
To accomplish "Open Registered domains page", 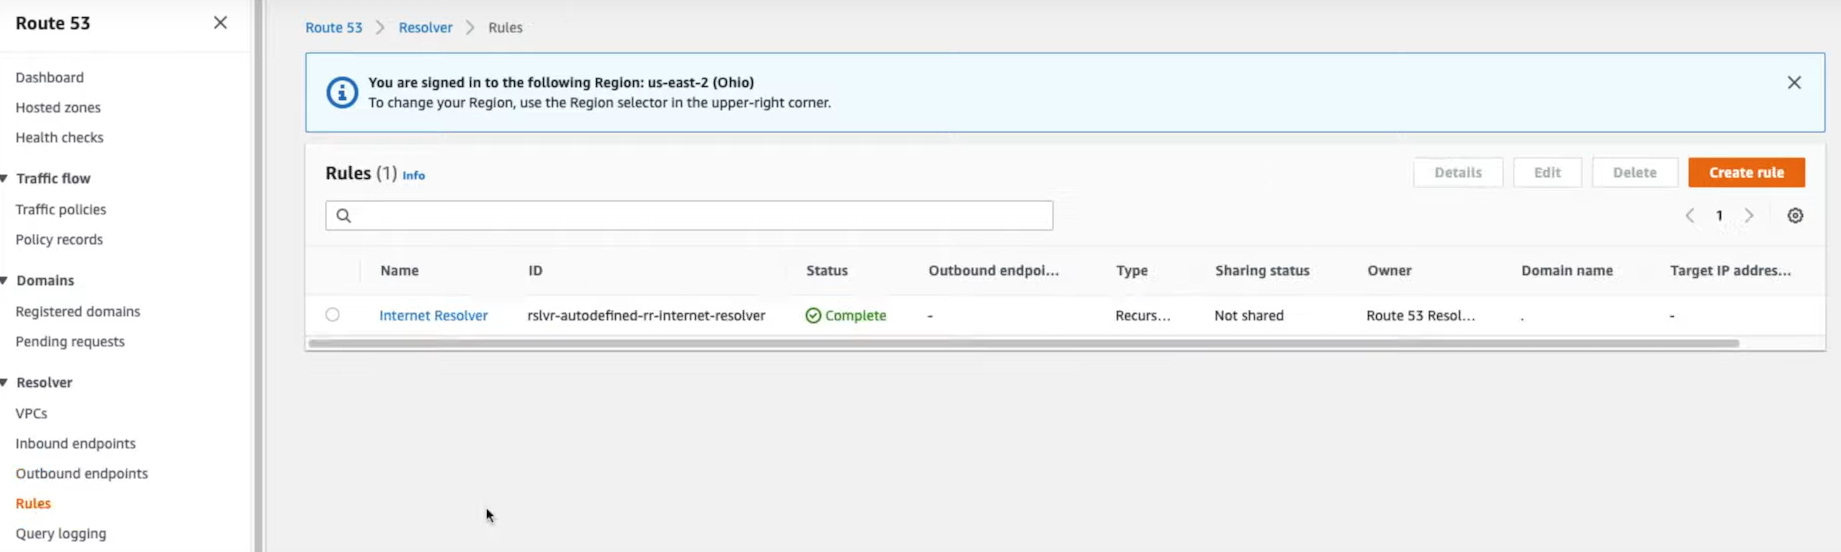I will [77, 311].
